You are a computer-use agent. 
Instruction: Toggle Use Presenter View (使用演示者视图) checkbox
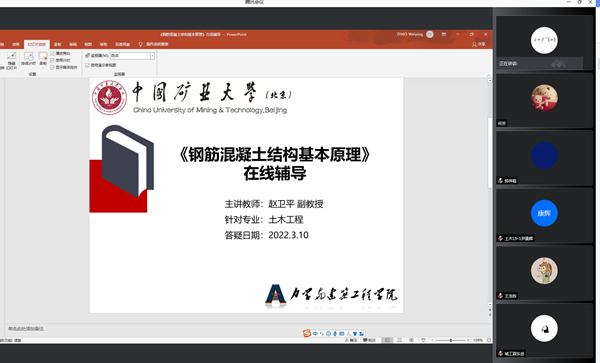pyautogui.click(x=87, y=65)
